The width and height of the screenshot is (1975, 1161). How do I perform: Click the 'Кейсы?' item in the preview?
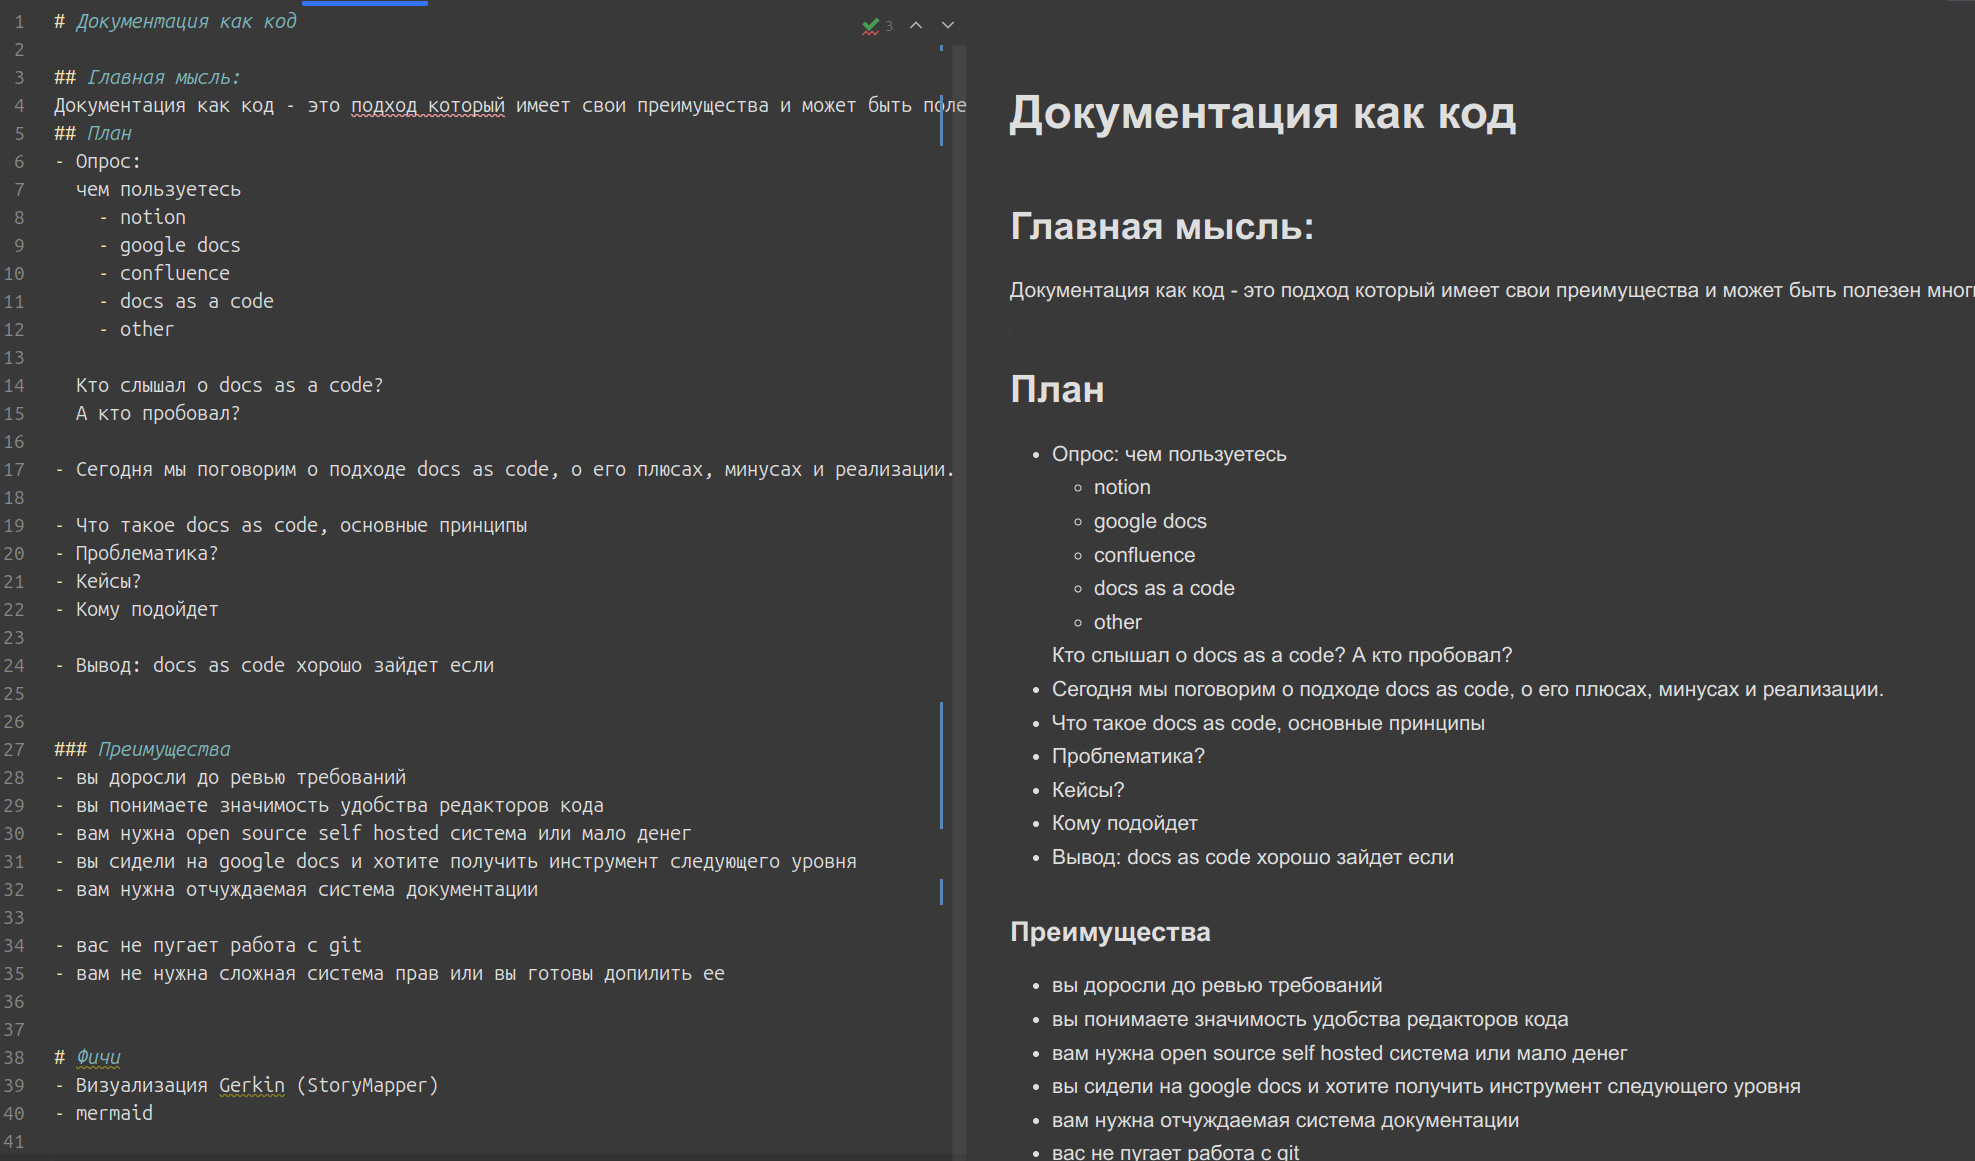click(x=1088, y=790)
